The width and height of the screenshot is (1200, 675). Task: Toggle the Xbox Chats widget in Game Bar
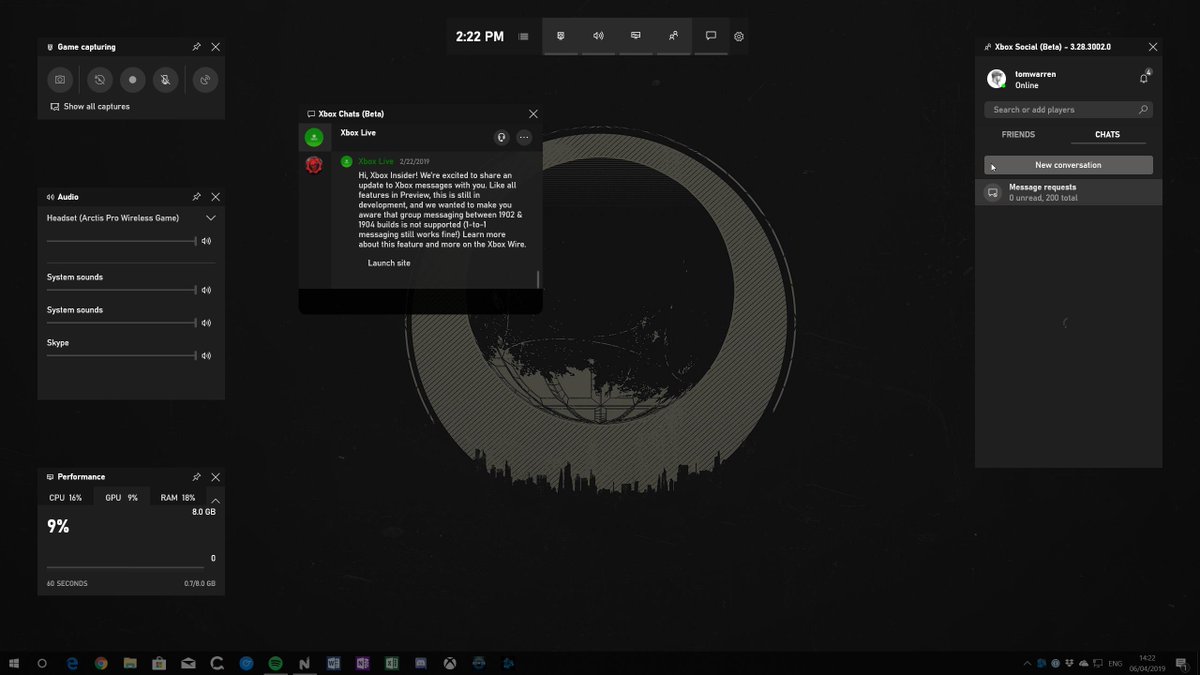pos(711,36)
